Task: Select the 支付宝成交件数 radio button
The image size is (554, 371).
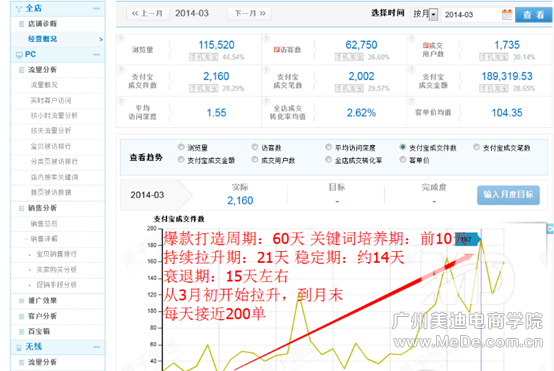Action: pos(402,147)
